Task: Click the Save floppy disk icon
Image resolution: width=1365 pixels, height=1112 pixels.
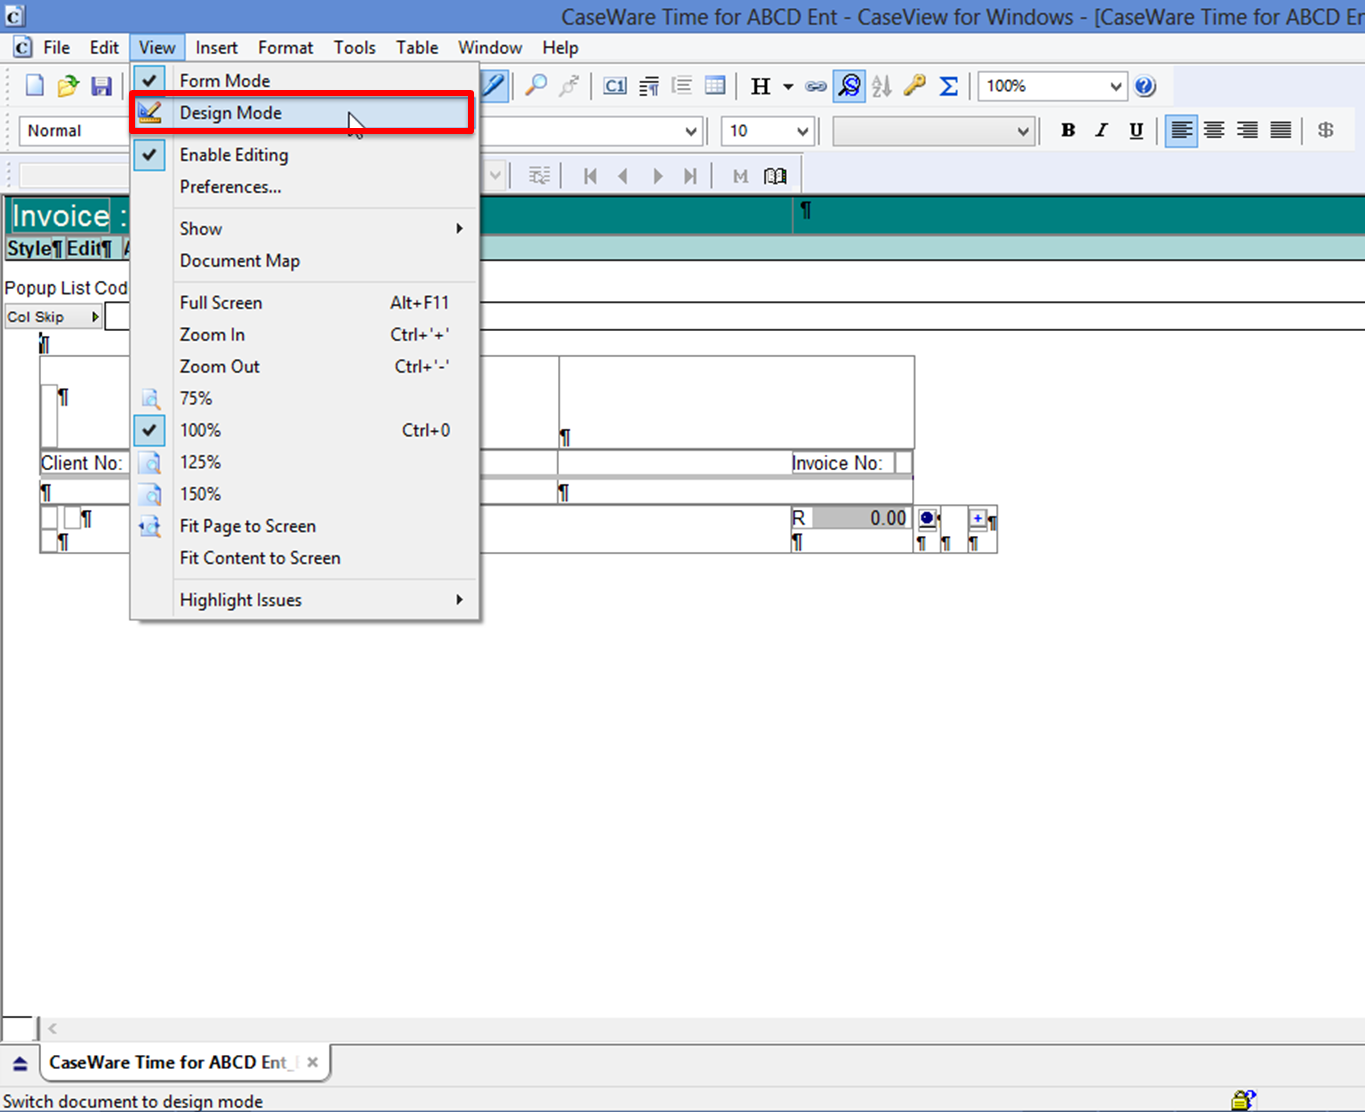Action: coord(101,87)
